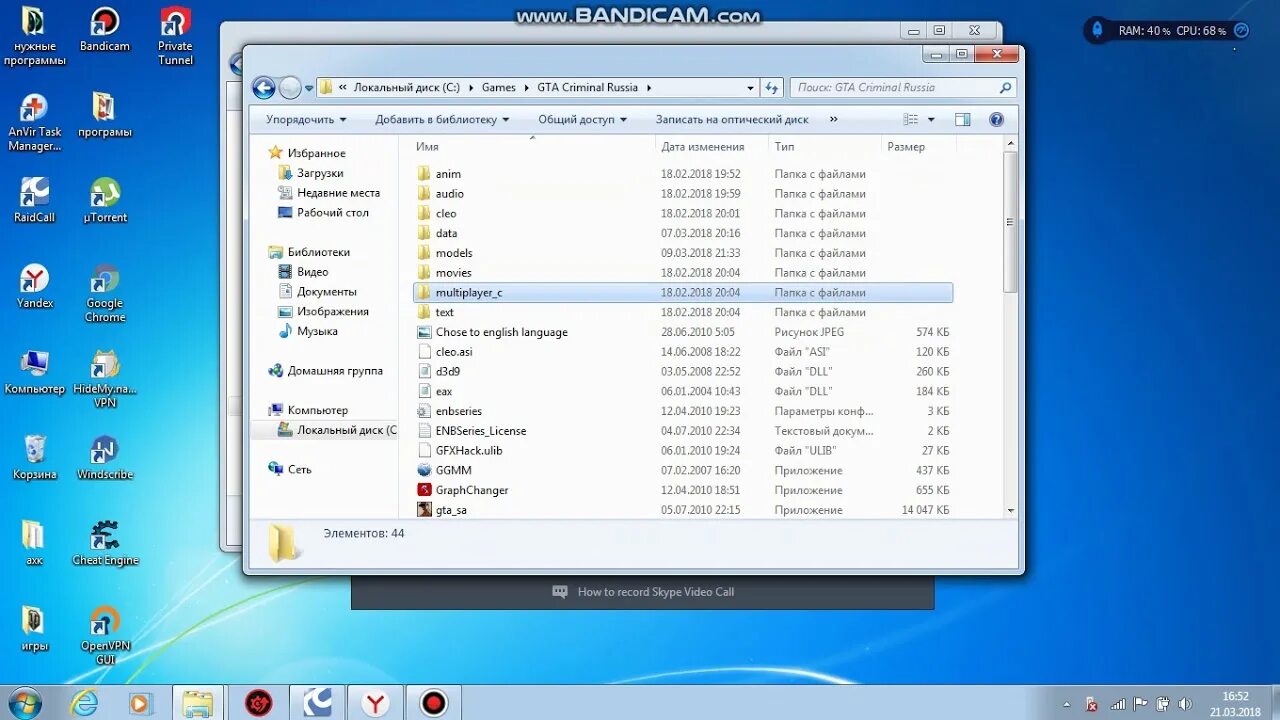
Task: Launch HideMy.name VPN shortcut
Action: (x=105, y=379)
